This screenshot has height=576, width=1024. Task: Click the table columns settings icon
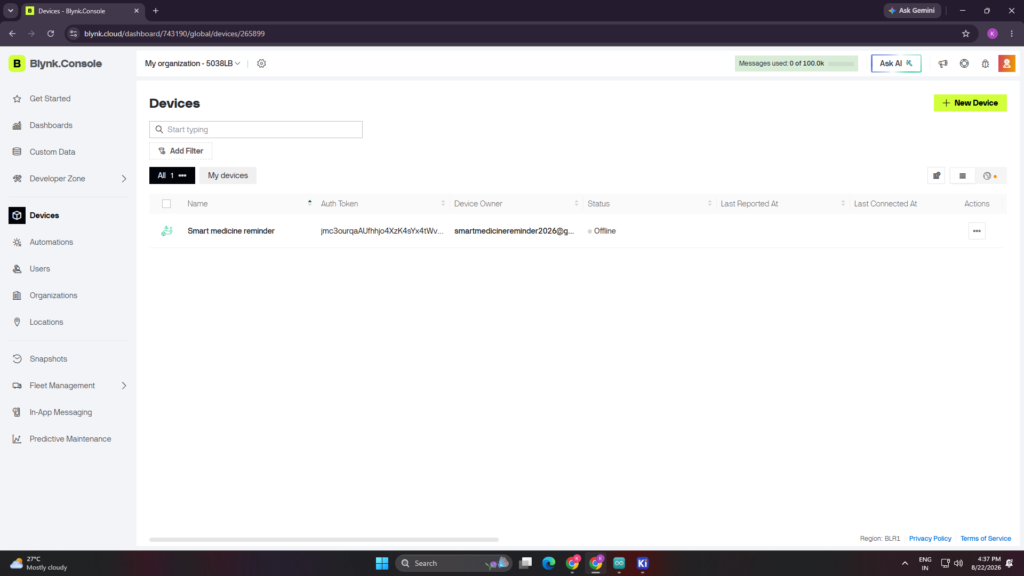click(936, 176)
